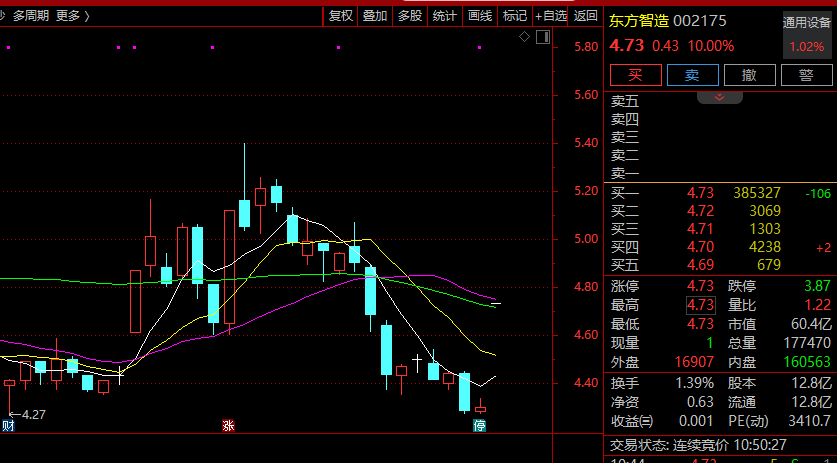
Task: Click the diamond marker icon above the chart
Action: click(x=524, y=37)
